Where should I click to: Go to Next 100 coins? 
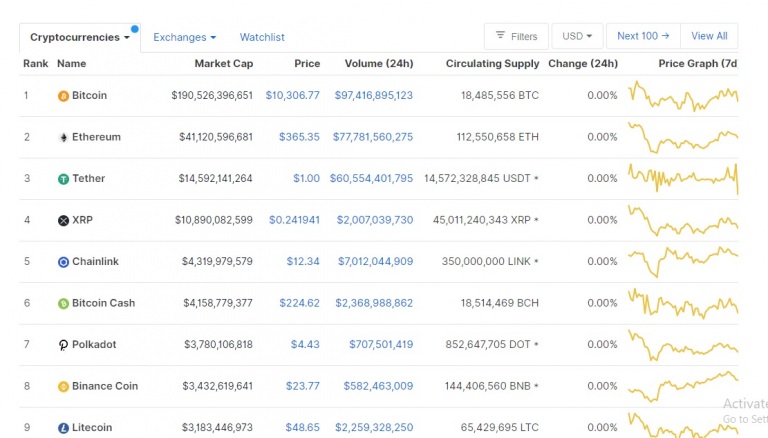tap(643, 36)
